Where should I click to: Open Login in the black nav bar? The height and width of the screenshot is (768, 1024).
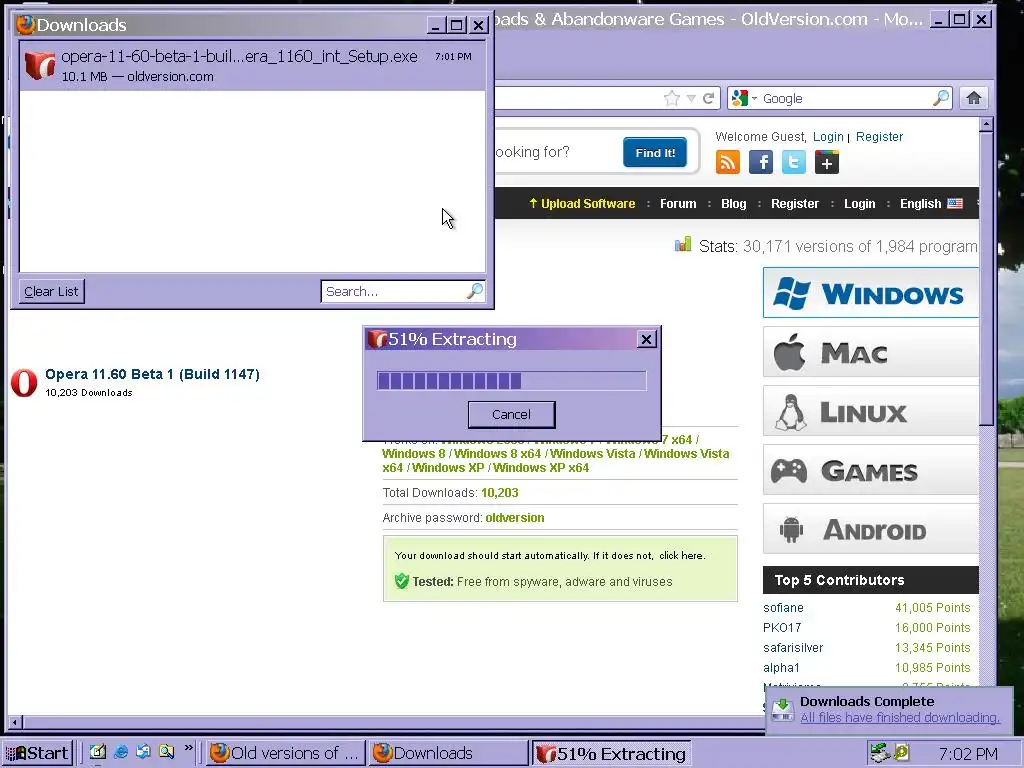[859, 204]
